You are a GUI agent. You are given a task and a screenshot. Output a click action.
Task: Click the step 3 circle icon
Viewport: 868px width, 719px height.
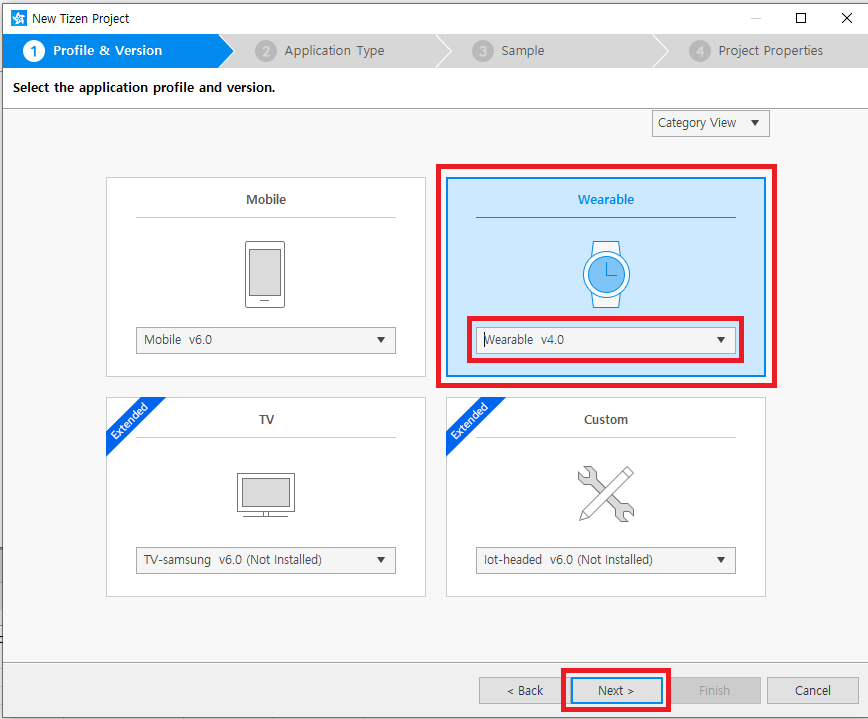point(483,51)
